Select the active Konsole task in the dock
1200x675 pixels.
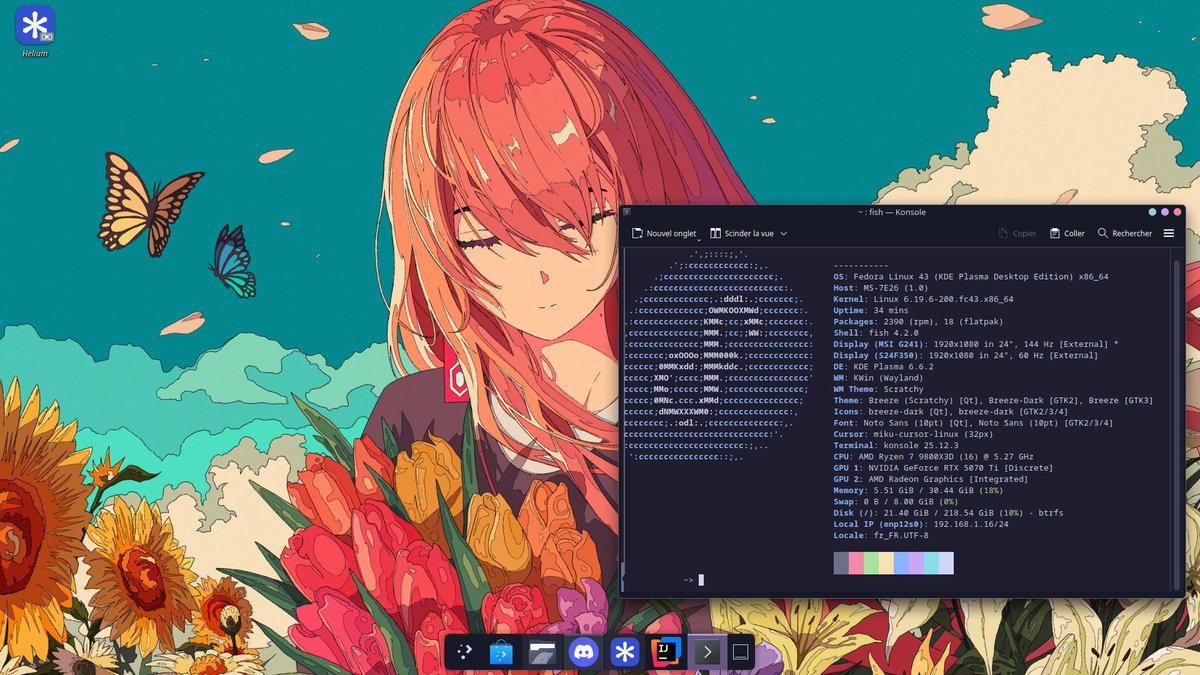click(707, 653)
